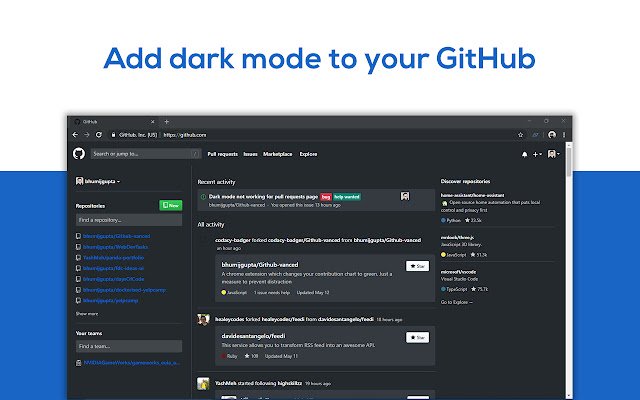Open the plus create-new dropdown
Screen dimensions: 640x400
(x=537, y=154)
